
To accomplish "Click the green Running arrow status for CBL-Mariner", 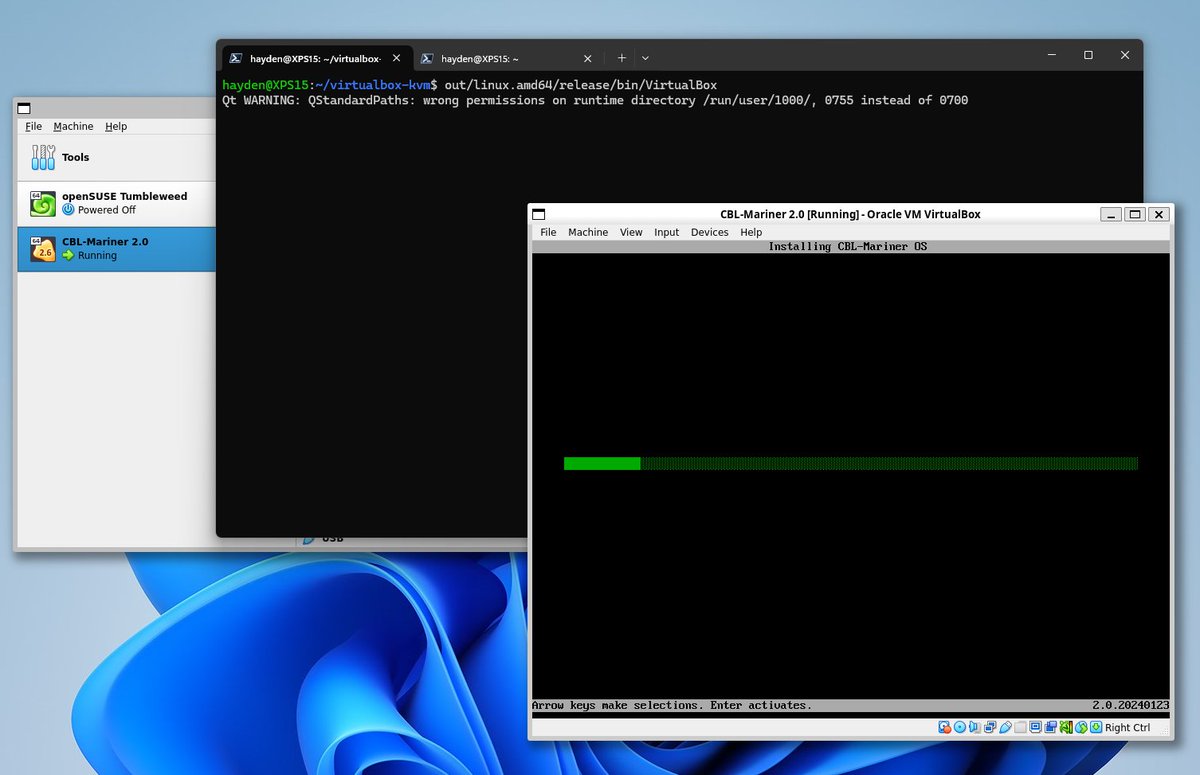I will 68,256.
